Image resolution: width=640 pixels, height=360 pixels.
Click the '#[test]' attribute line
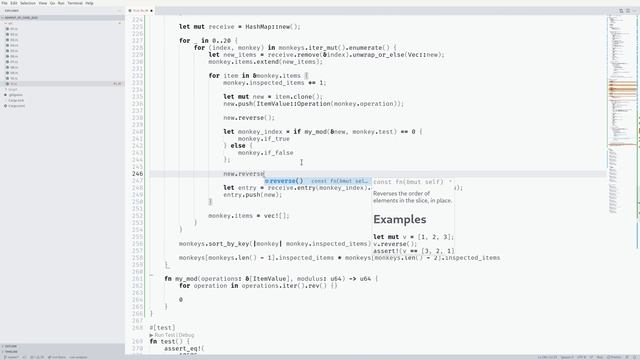pyautogui.click(x=162, y=327)
